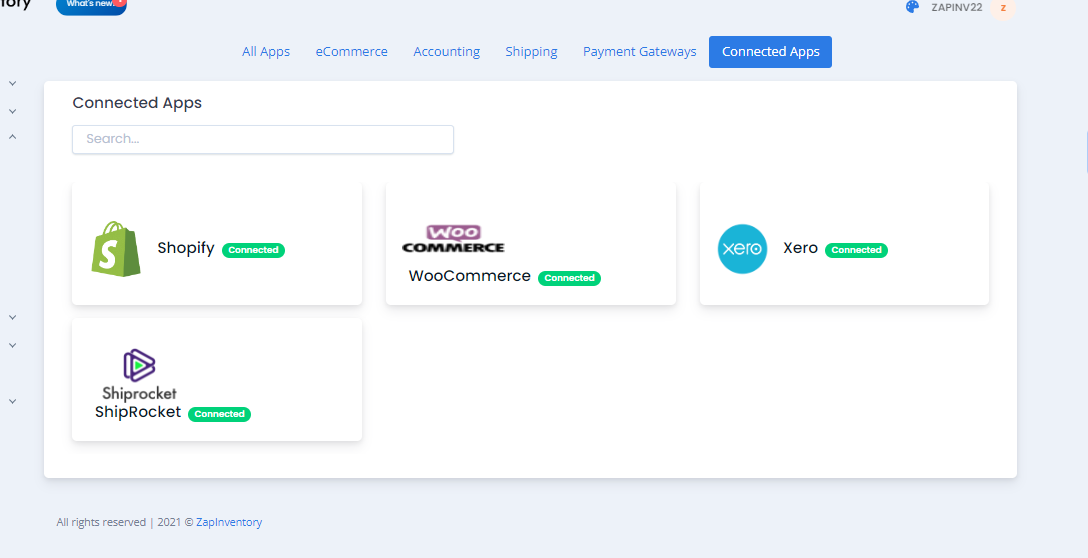Click the round blue Xero logo
Screen dimensions: 1088x558
click(742, 248)
